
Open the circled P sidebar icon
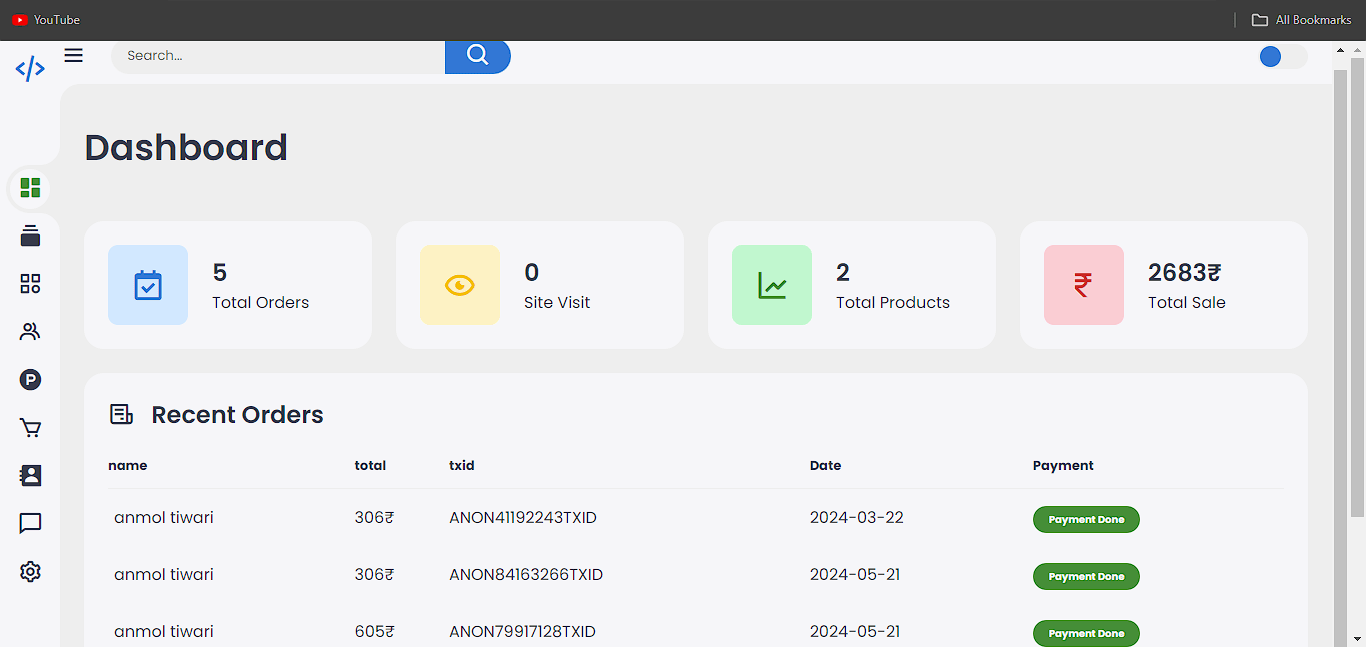[30, 379]
